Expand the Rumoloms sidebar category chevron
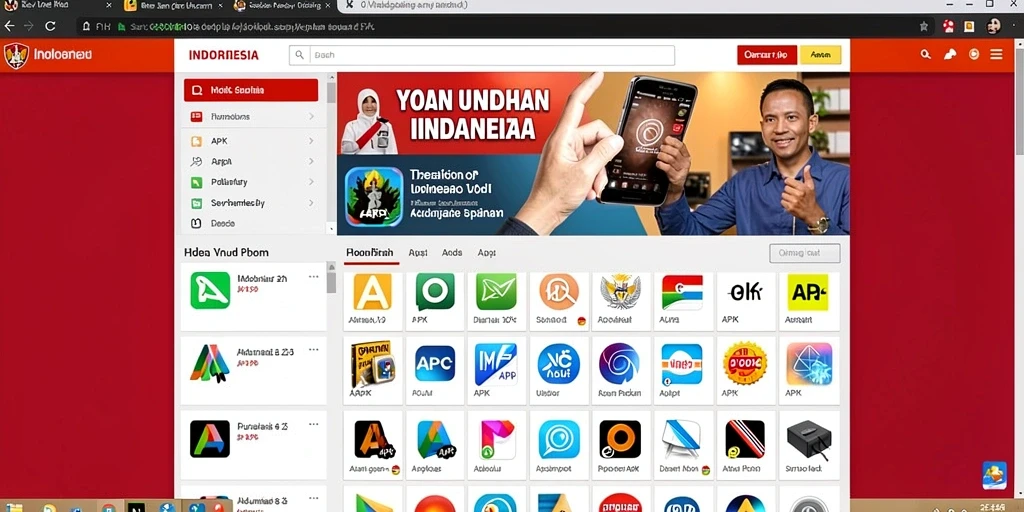 click(311, 116)
